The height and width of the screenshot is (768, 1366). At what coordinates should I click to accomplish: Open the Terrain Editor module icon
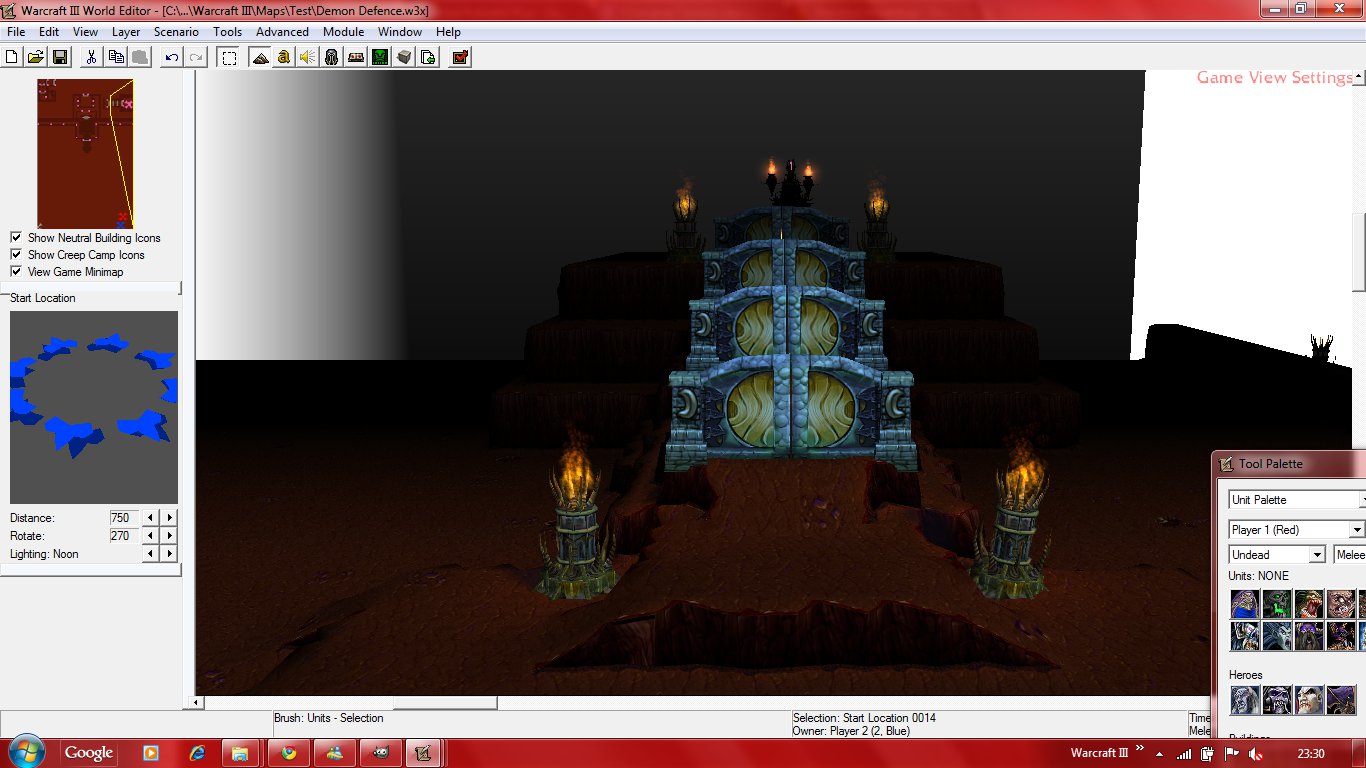(260, 57)
